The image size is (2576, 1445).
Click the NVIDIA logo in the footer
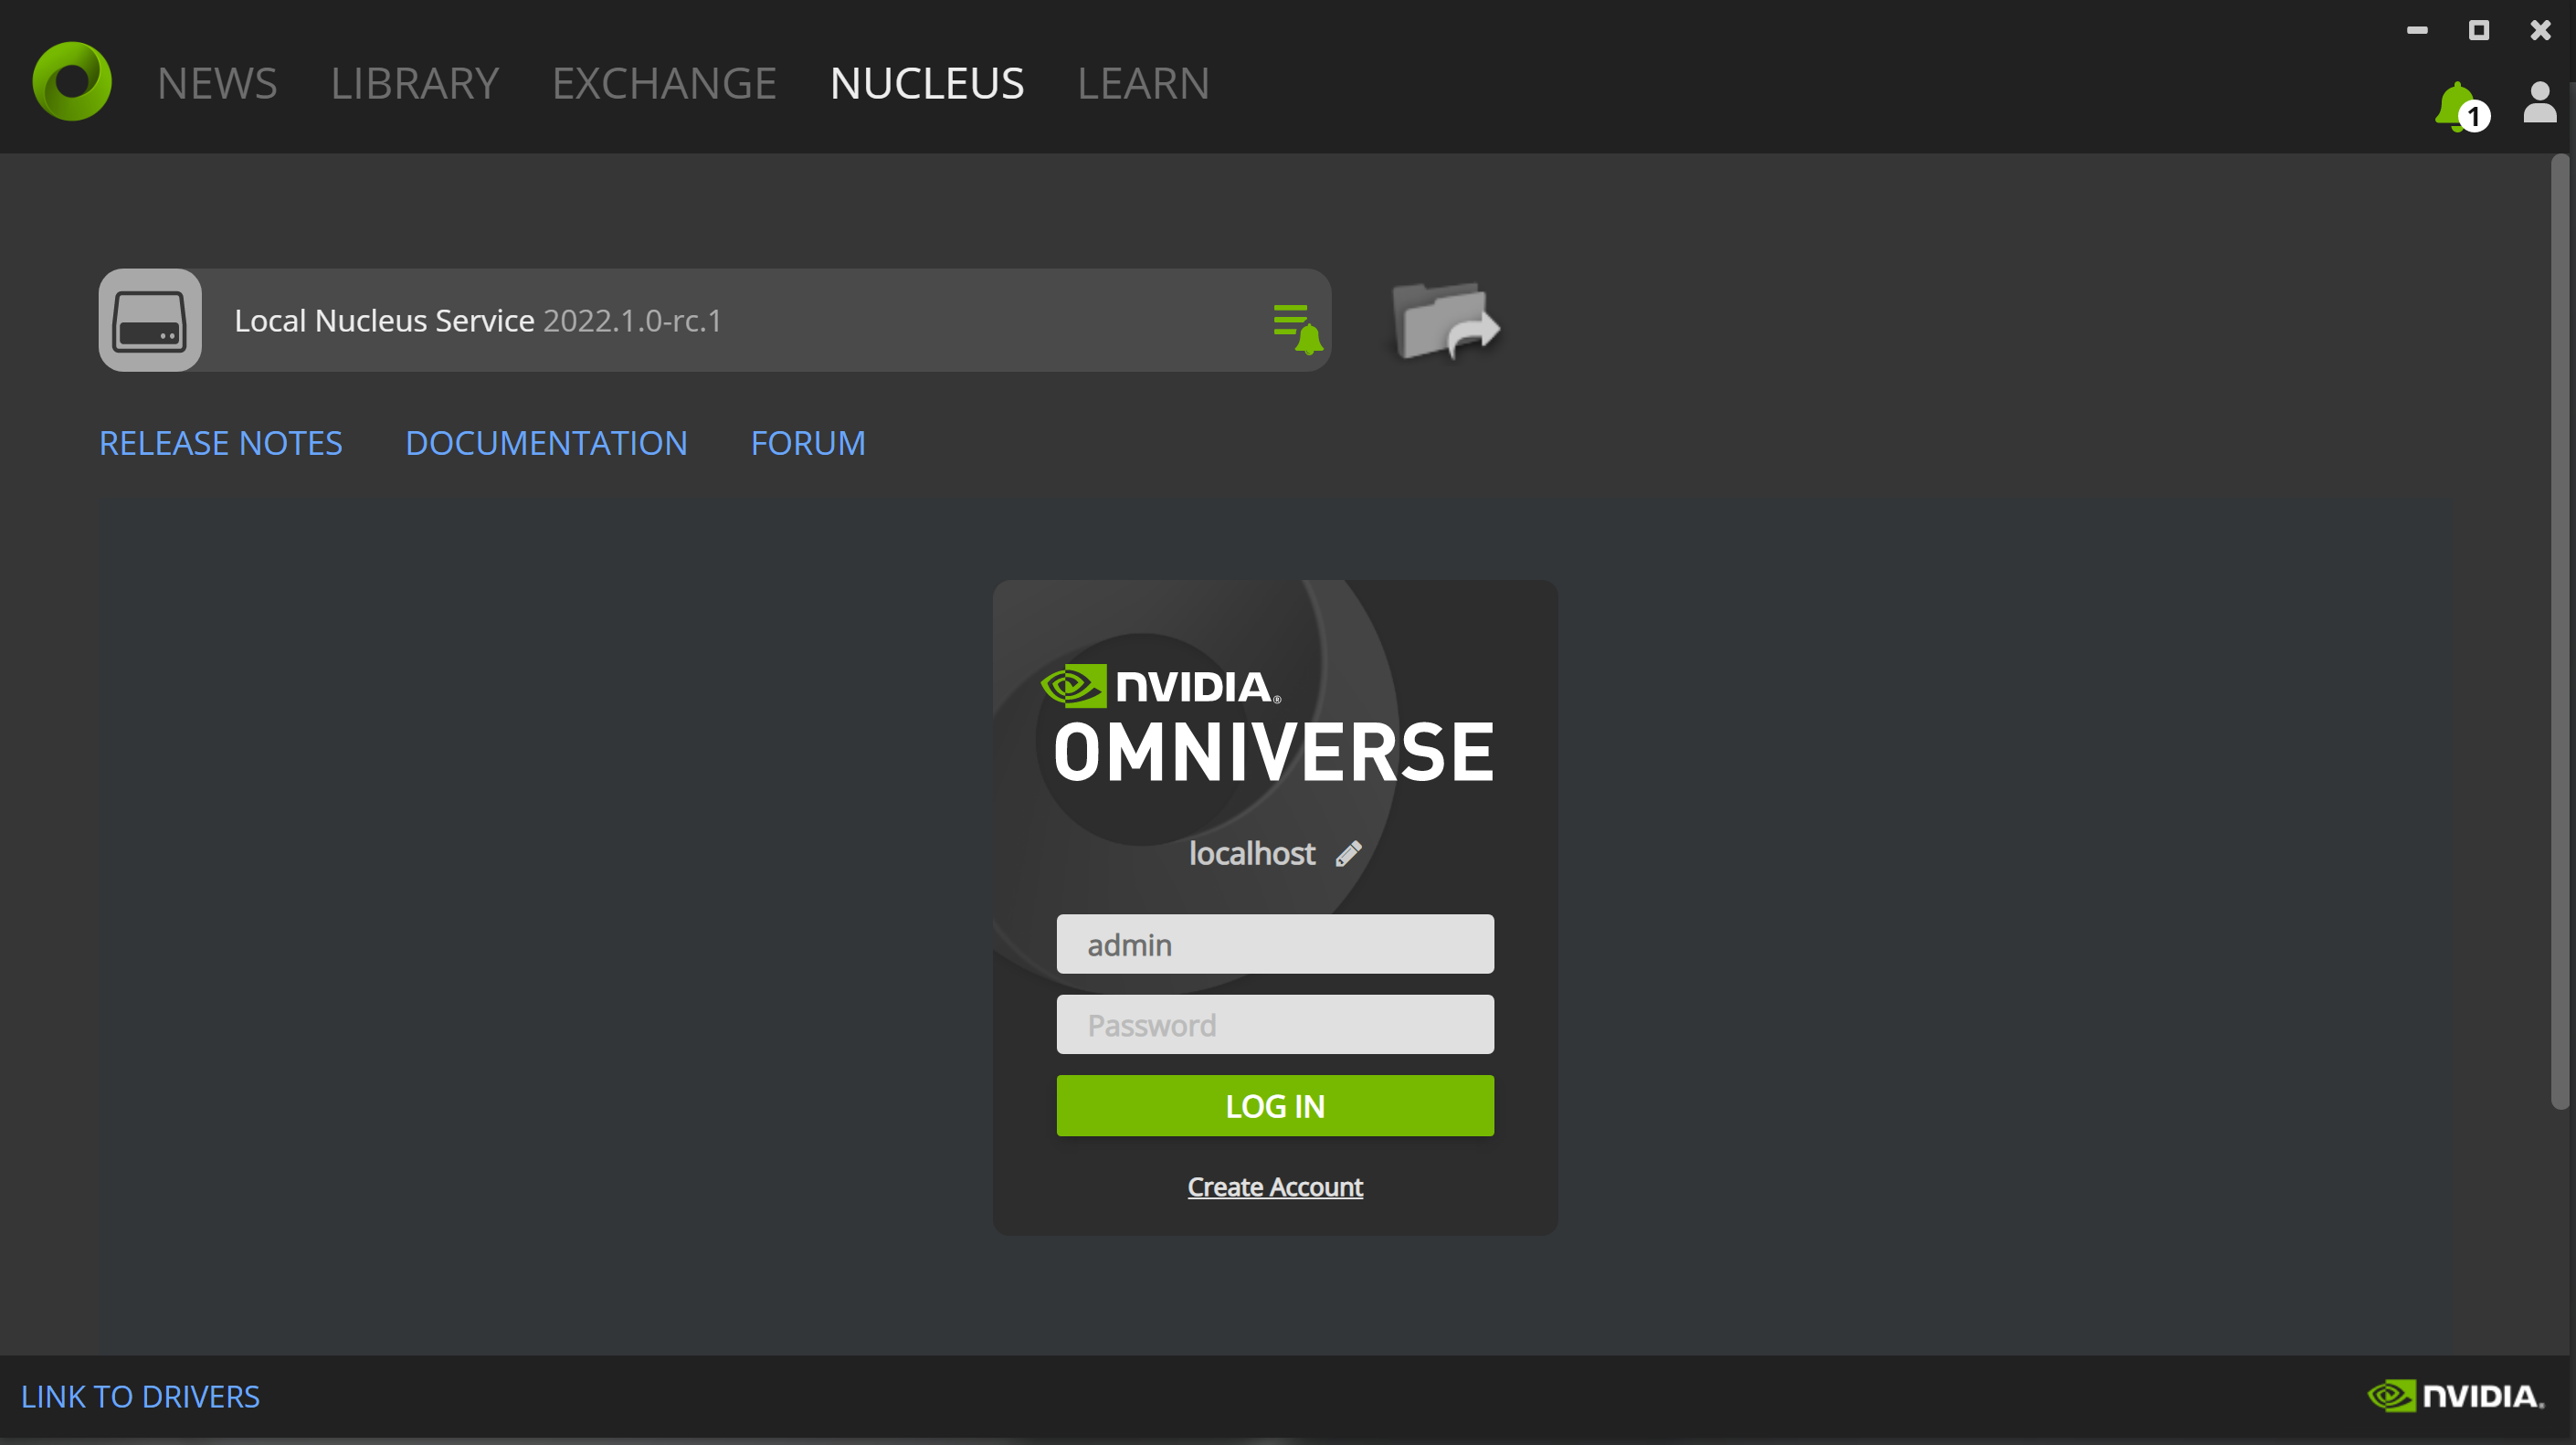tap(2456, 1395)
